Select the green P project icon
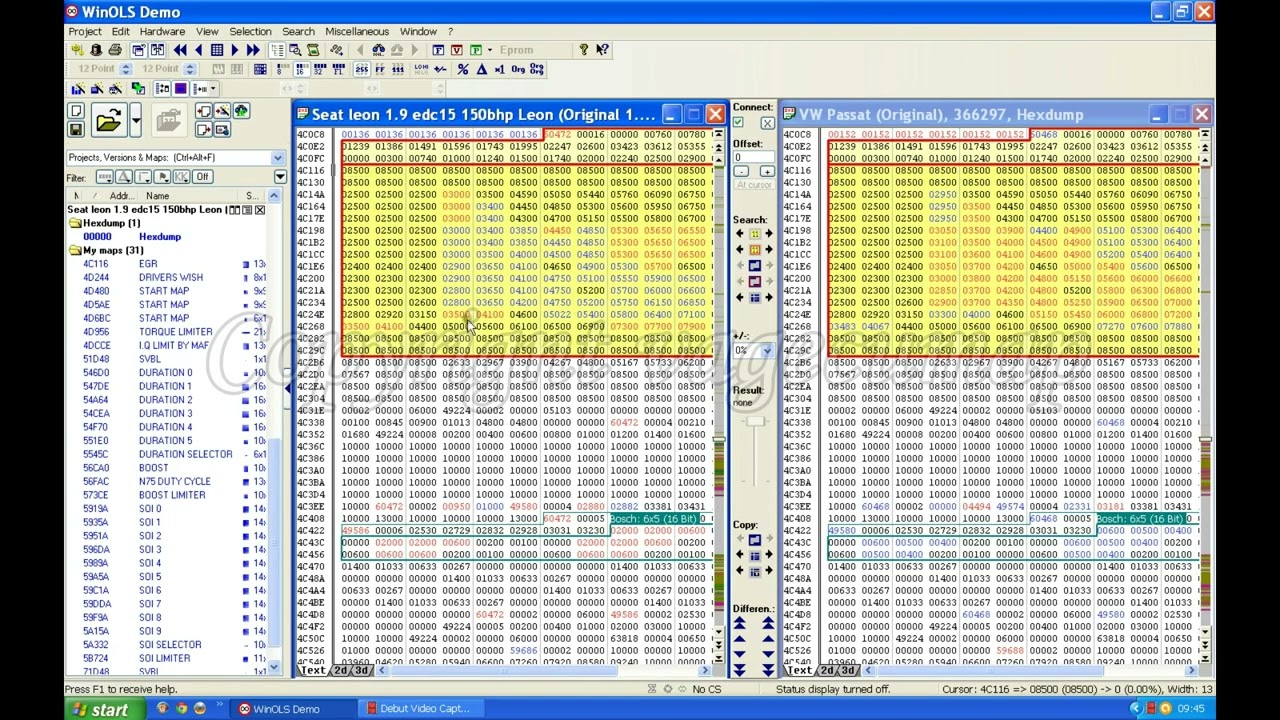 [476, 50]
